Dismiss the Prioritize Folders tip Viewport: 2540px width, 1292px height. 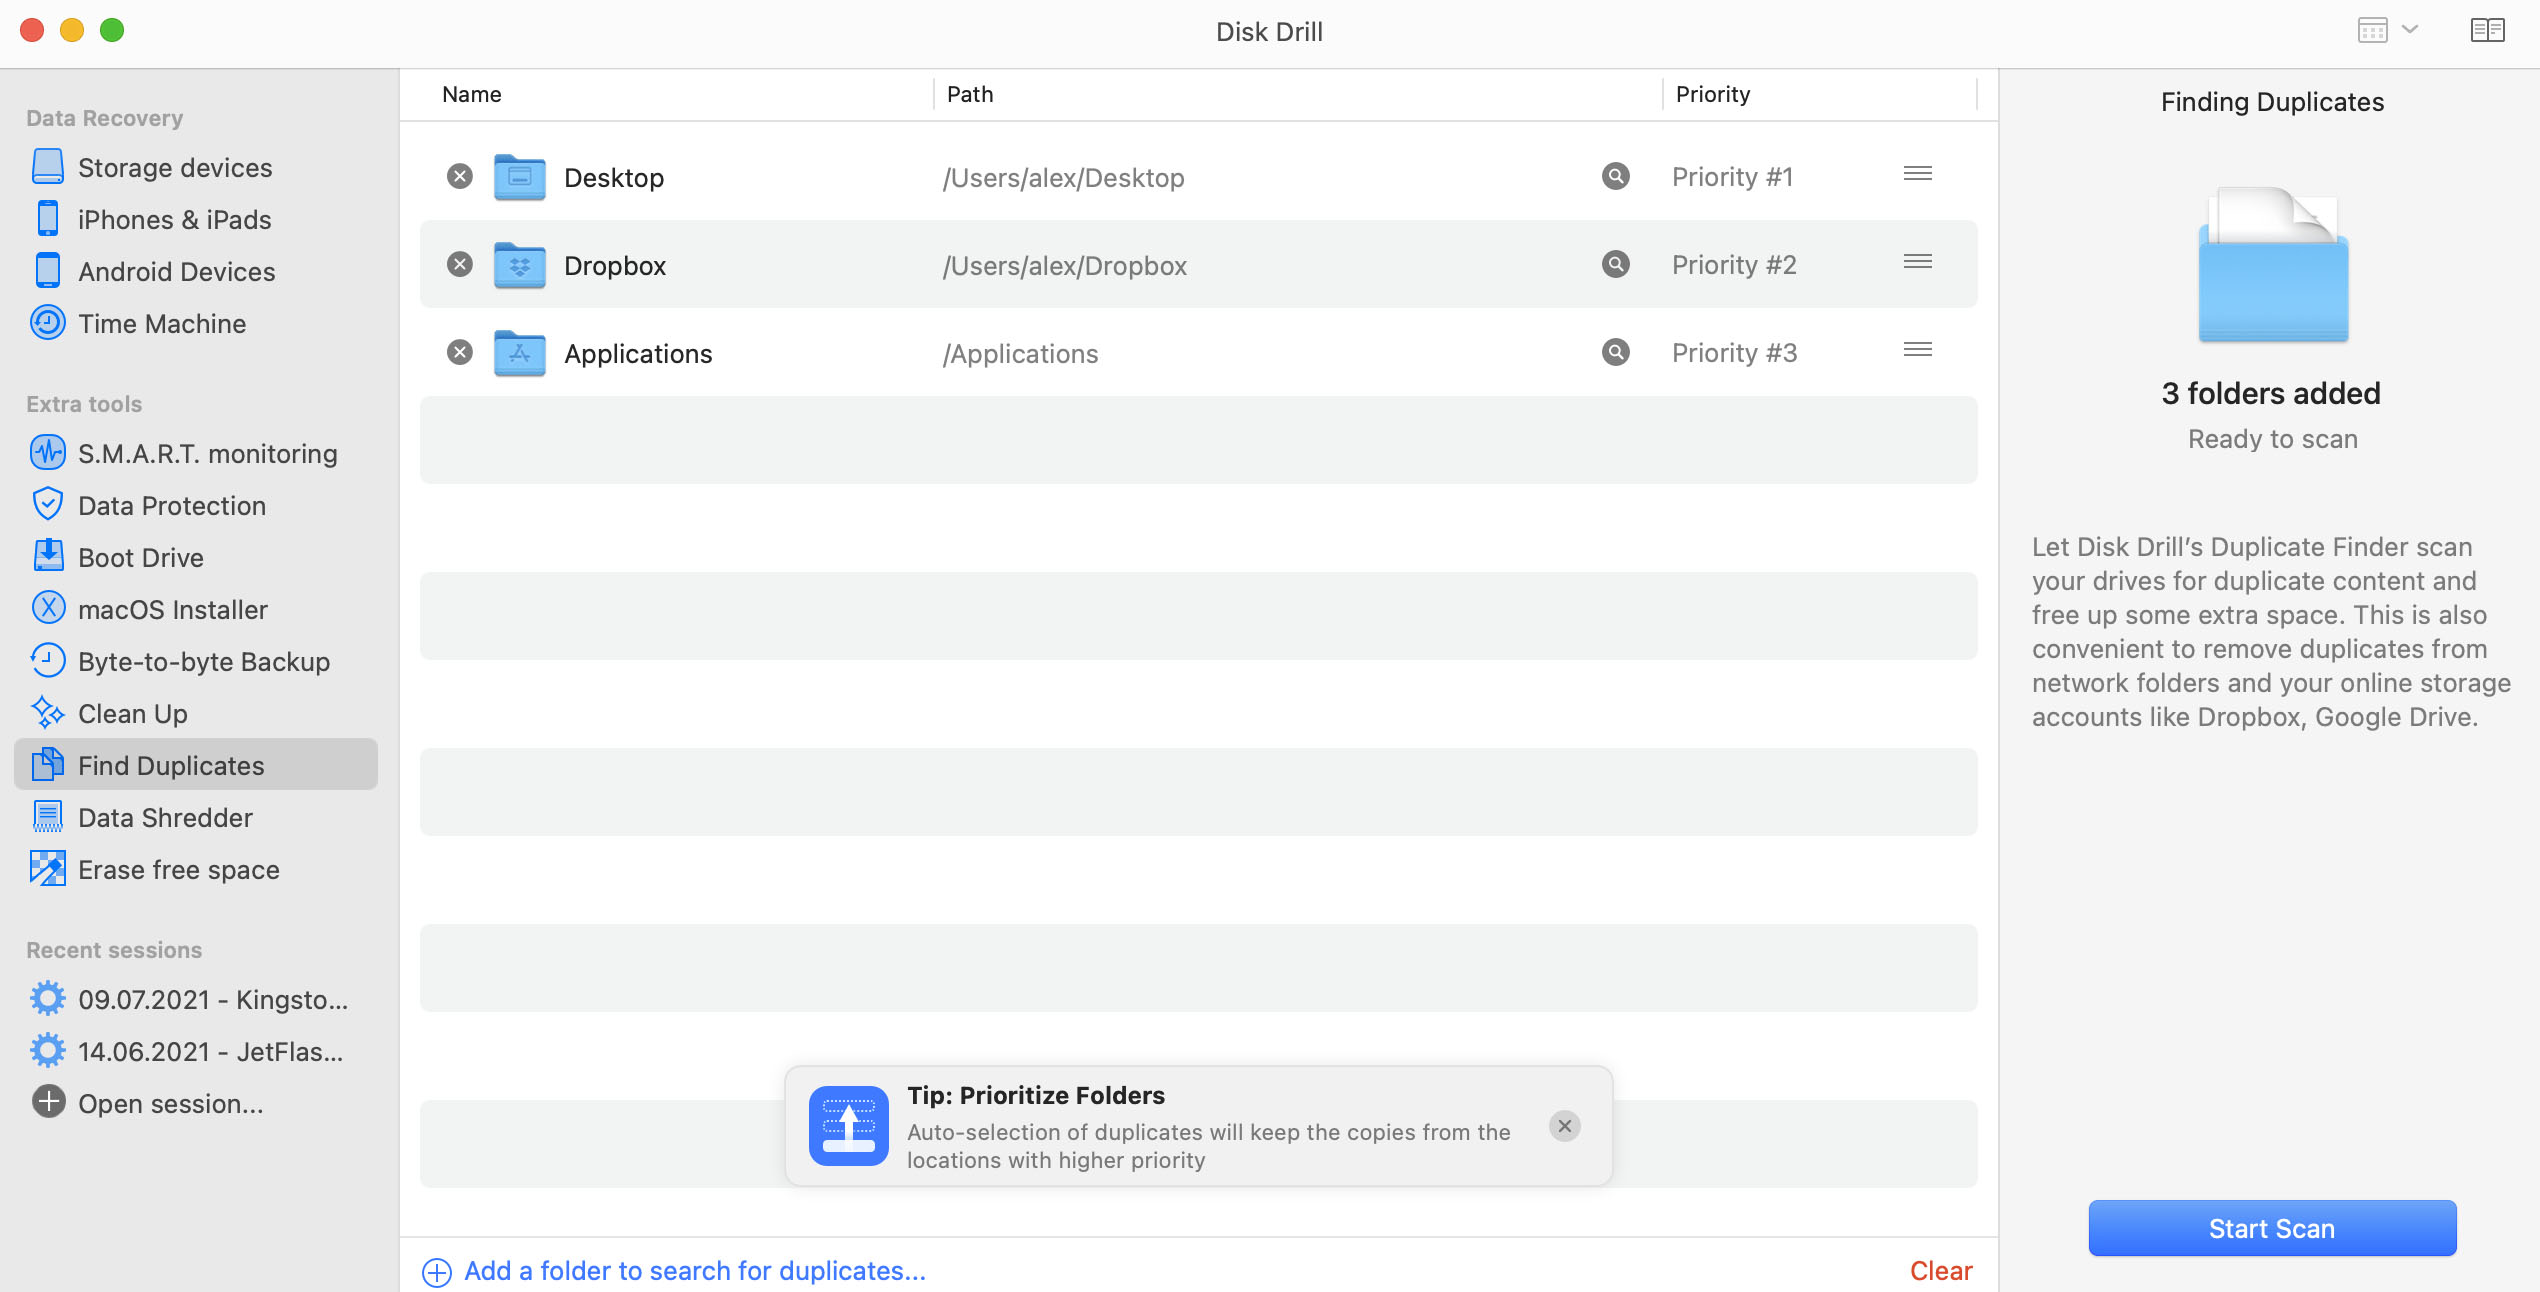tap(1565, 1126)
